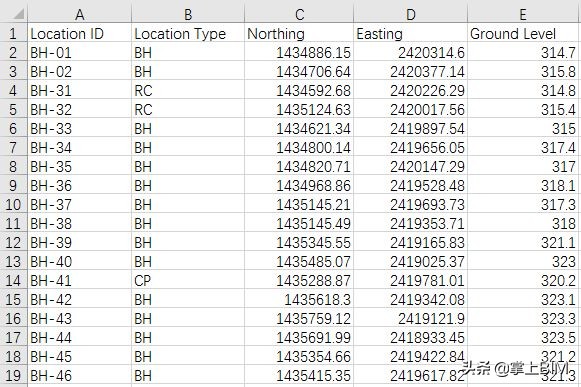Click the 'Location Type' header cell
Screen dimensions: 581x387
tap(188, 33)
